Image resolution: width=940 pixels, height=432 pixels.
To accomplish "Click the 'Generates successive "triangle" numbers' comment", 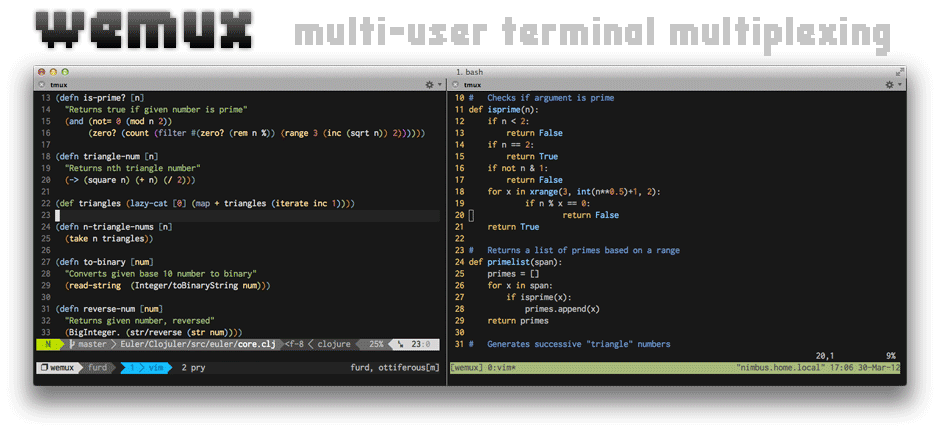I will click(579, 344).
